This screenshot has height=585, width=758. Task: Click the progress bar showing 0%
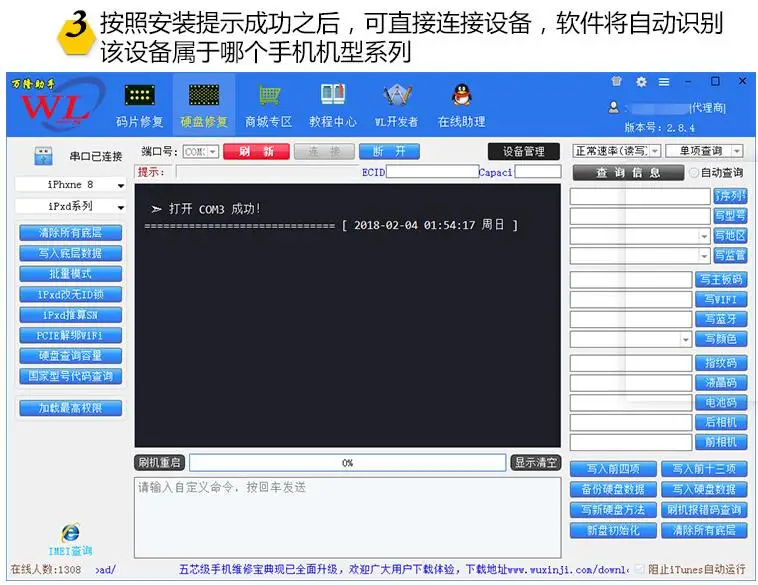tap(347, 463)
